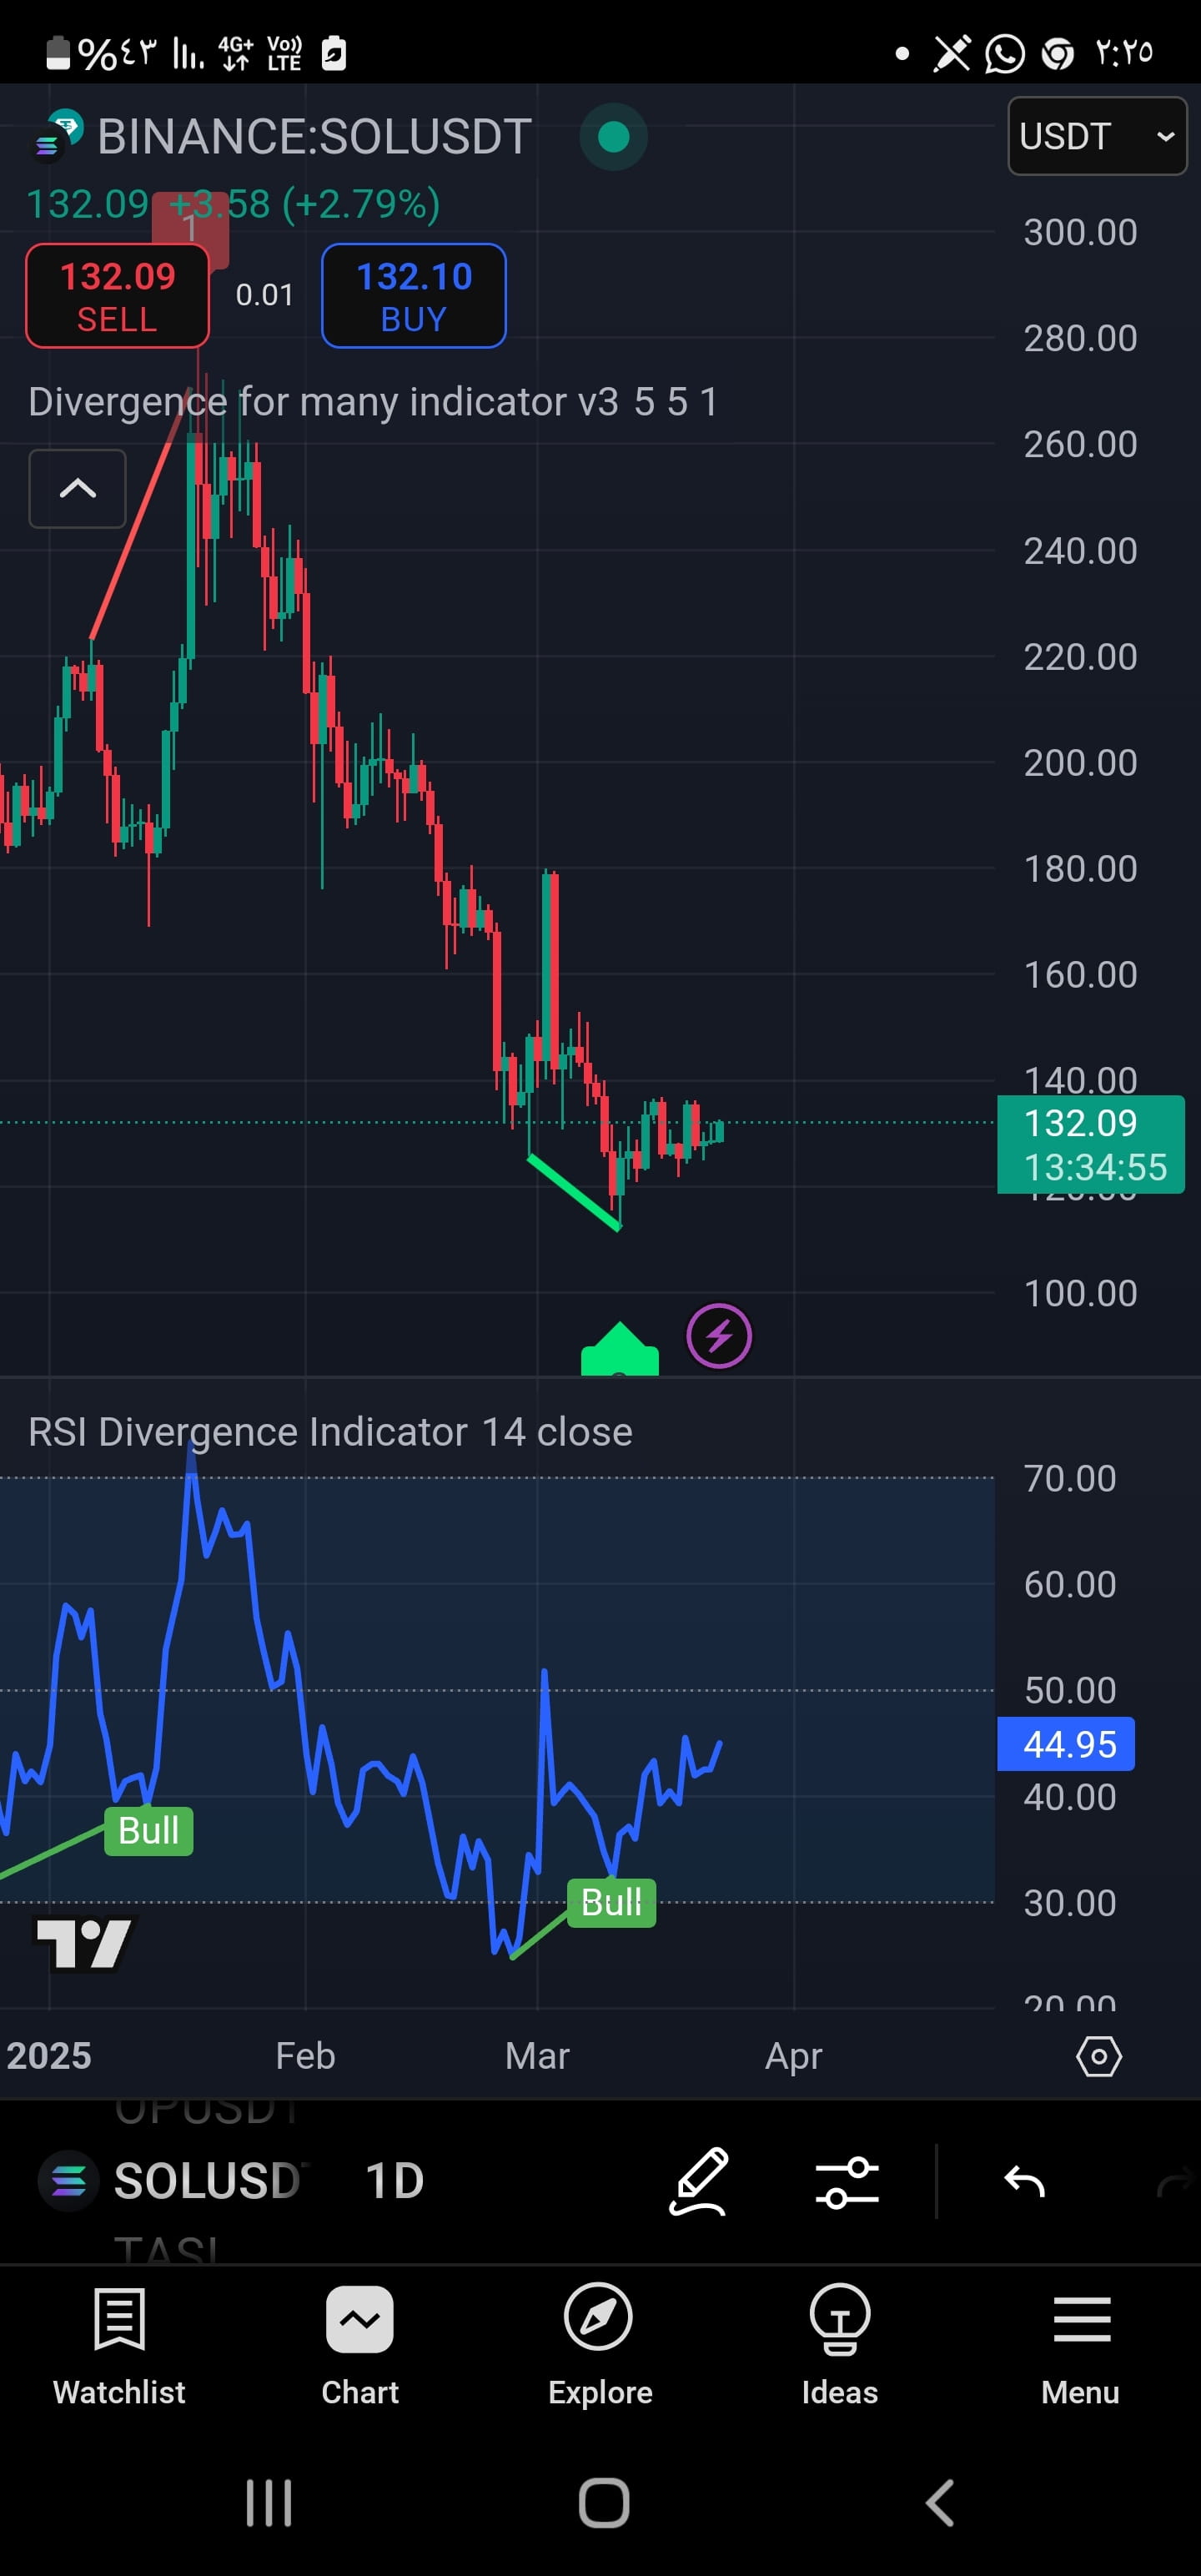Tap the 160.00 price scale label
Viewport: 1201px width, 2576px height.
1080,975
